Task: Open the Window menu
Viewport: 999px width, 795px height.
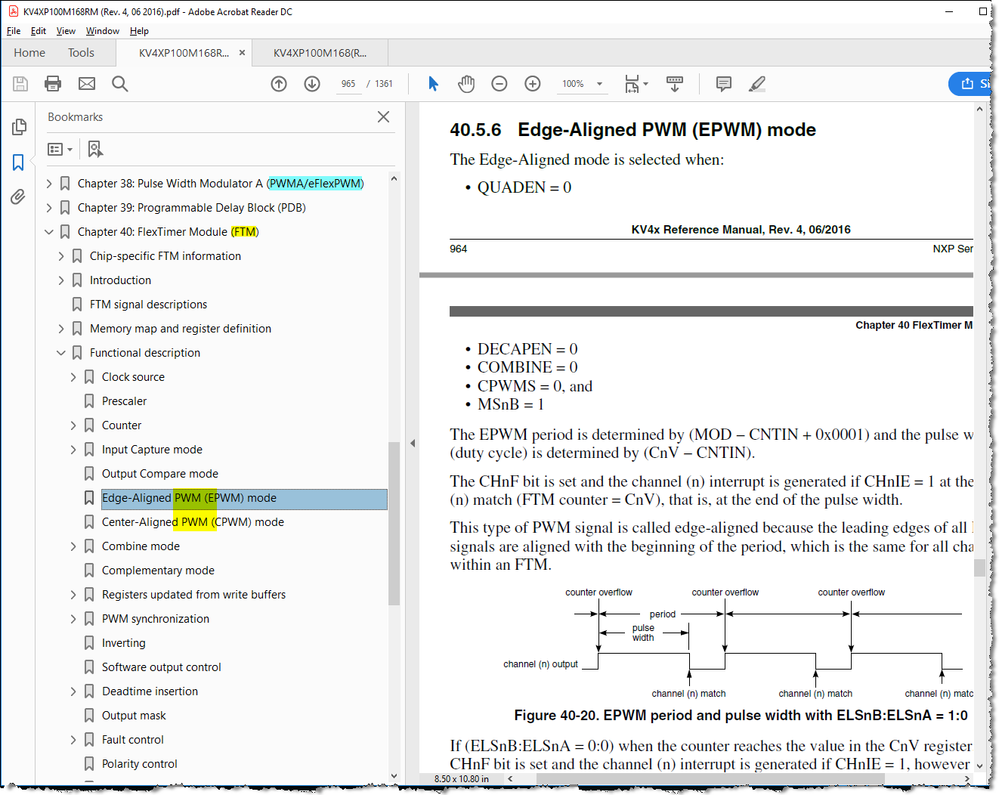Action: 103,31
